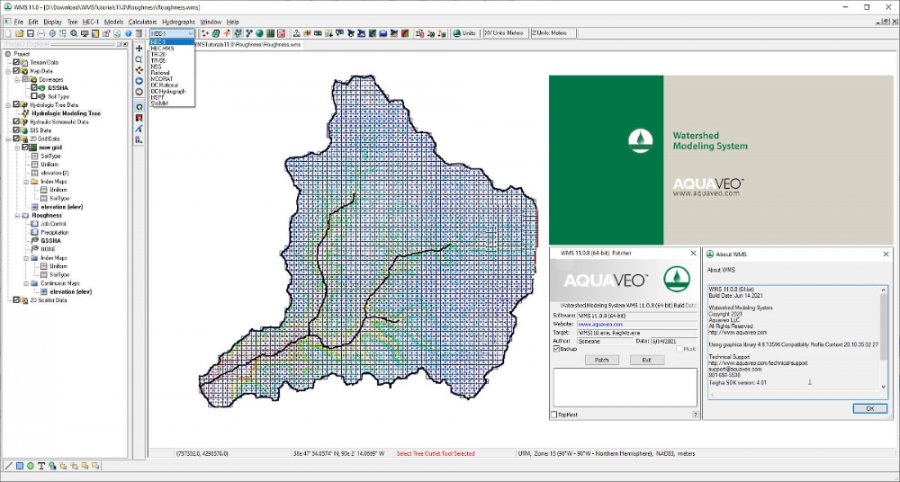The height and width of the screenshot is (482, 900).
Task: Choose HEC-HMS from the model dropdown list
Action: (172, 48)
